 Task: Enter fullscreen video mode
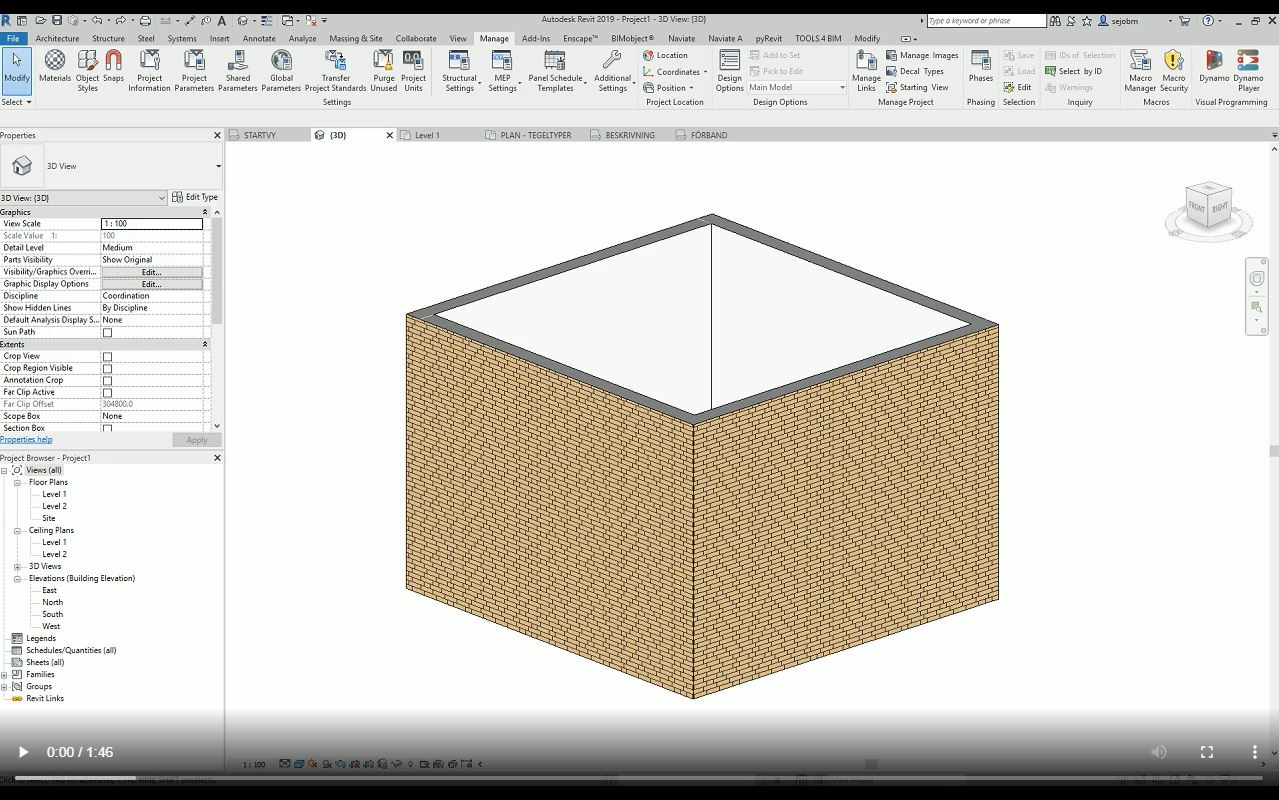[1207, 752]
